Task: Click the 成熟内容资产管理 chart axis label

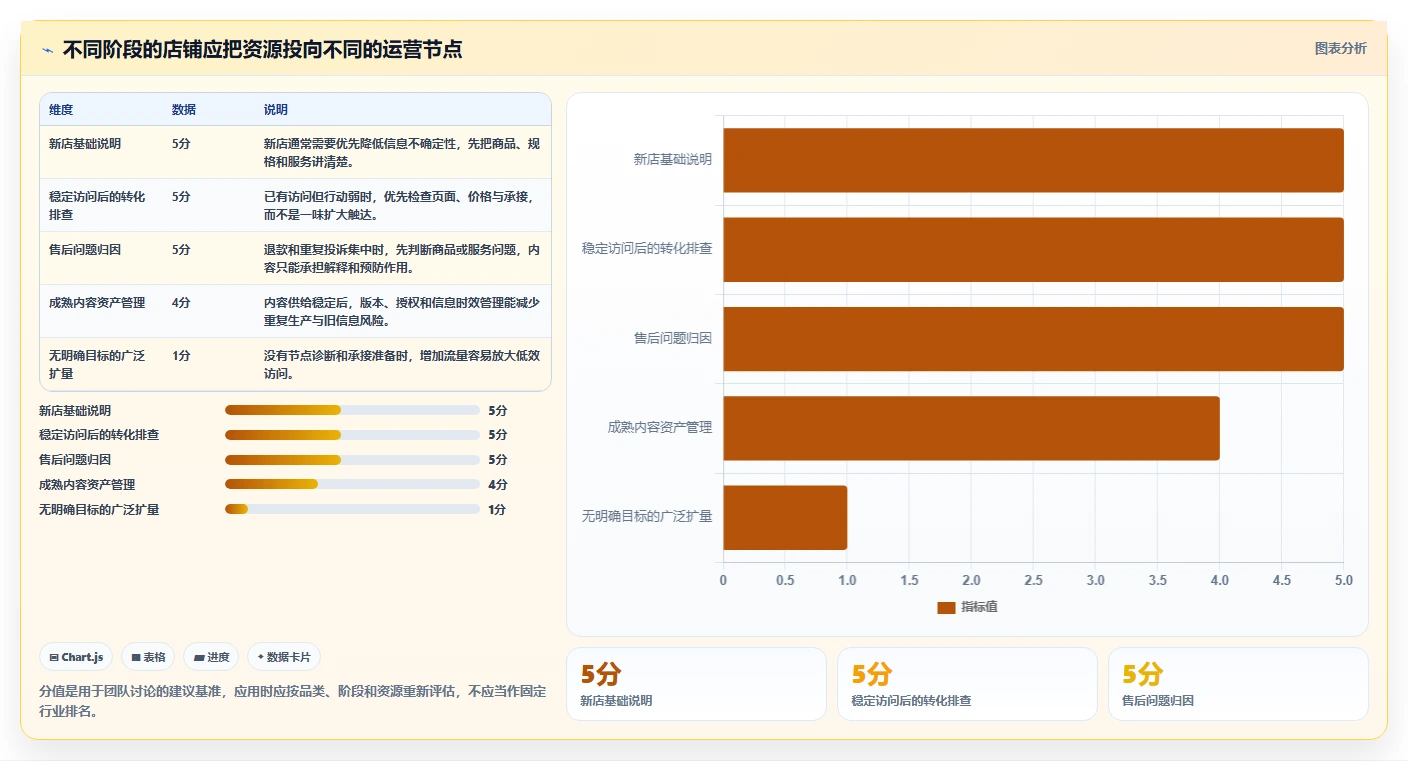Action: coord(660,428)
